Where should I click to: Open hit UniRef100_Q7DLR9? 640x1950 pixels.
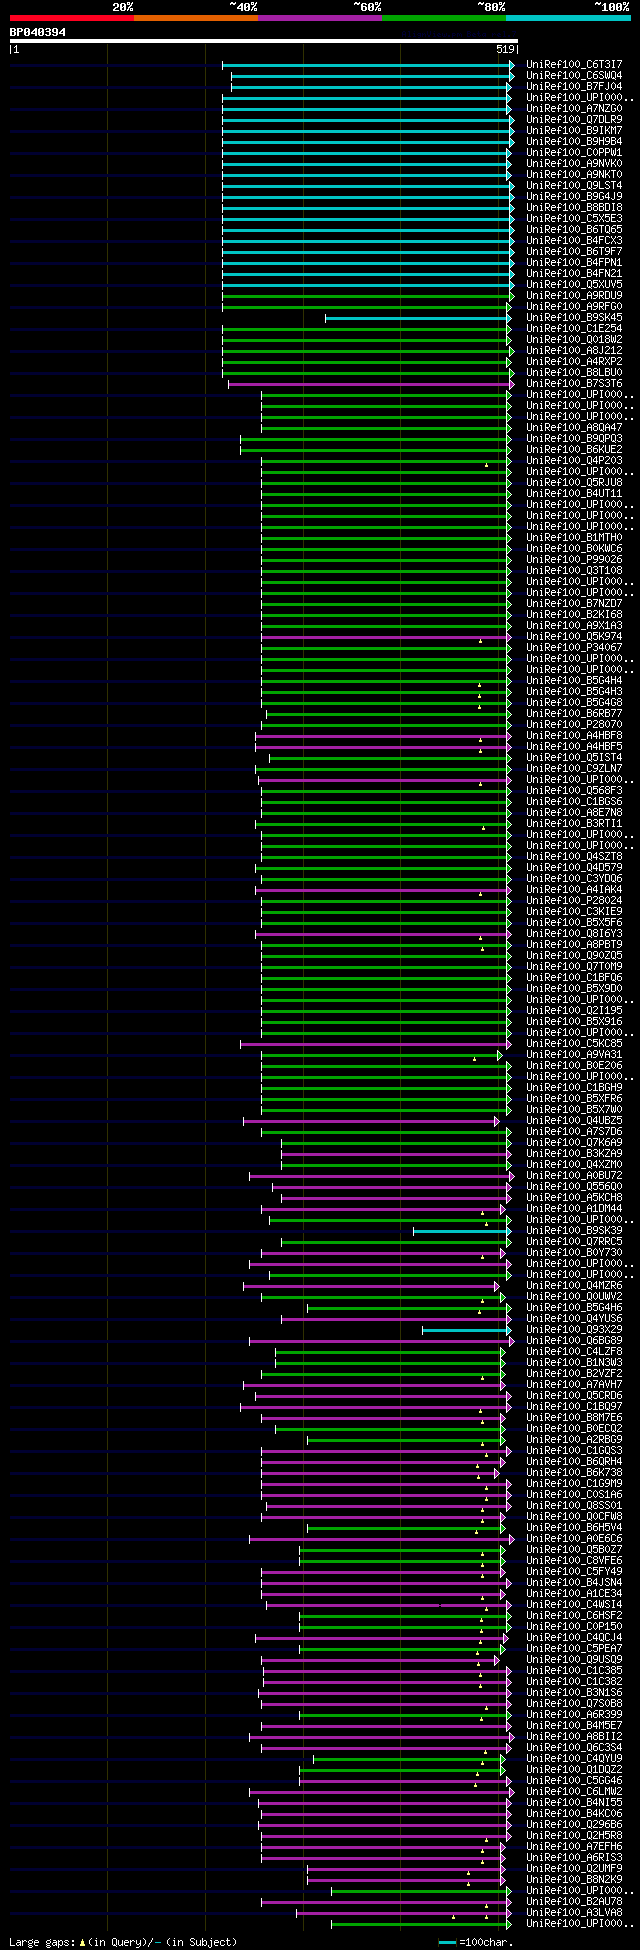pos(574,119)
